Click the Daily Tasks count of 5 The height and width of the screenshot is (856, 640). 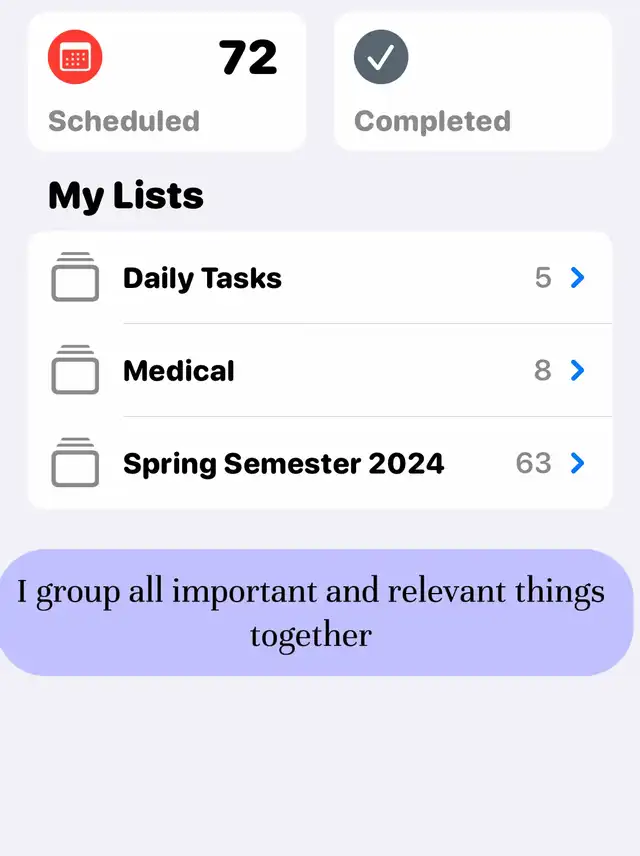click(543, 277)
